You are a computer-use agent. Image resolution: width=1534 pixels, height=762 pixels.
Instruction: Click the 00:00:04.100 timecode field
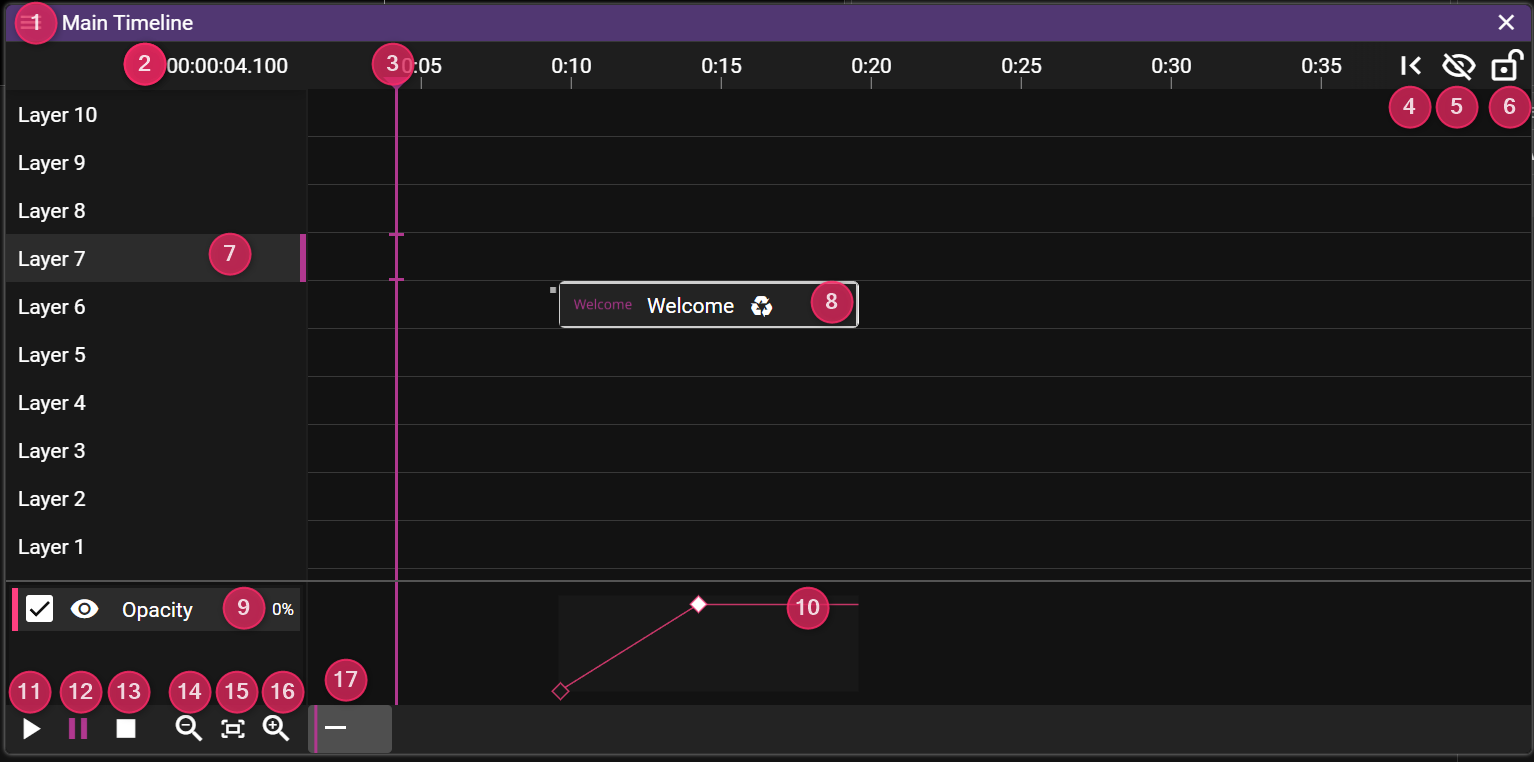[228, 67]
